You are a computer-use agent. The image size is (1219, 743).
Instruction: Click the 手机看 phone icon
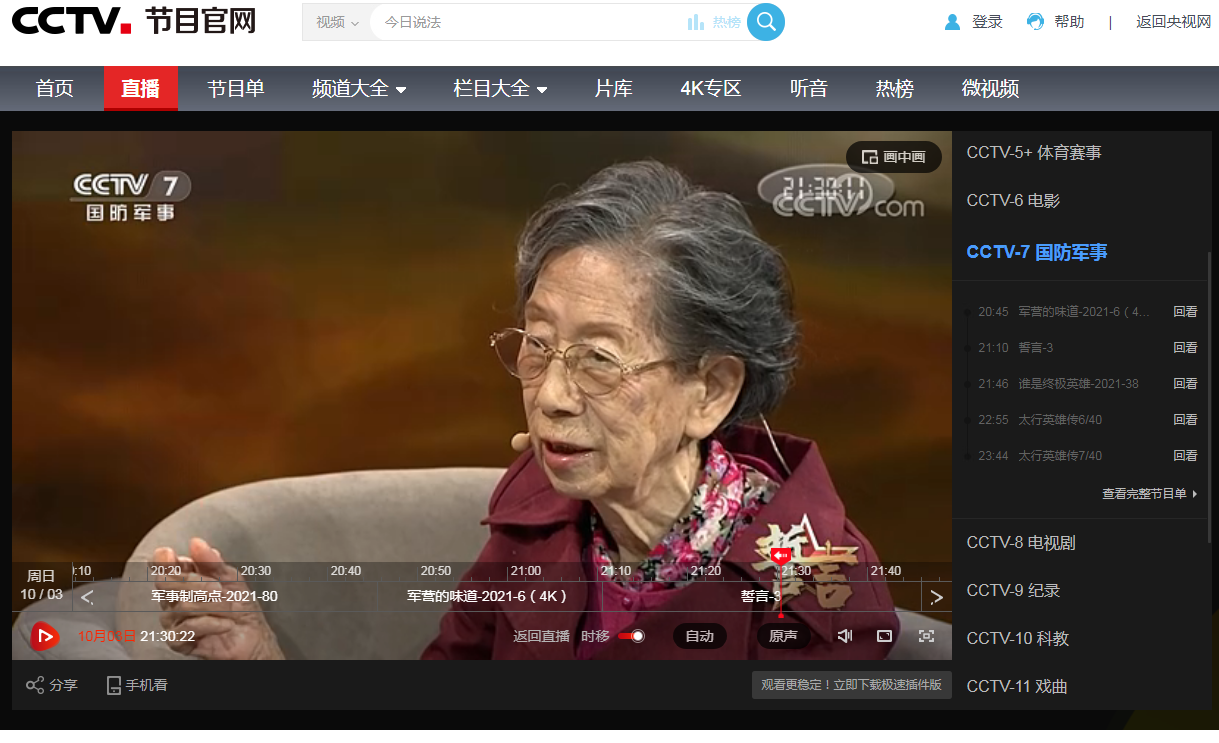(114, 685)
